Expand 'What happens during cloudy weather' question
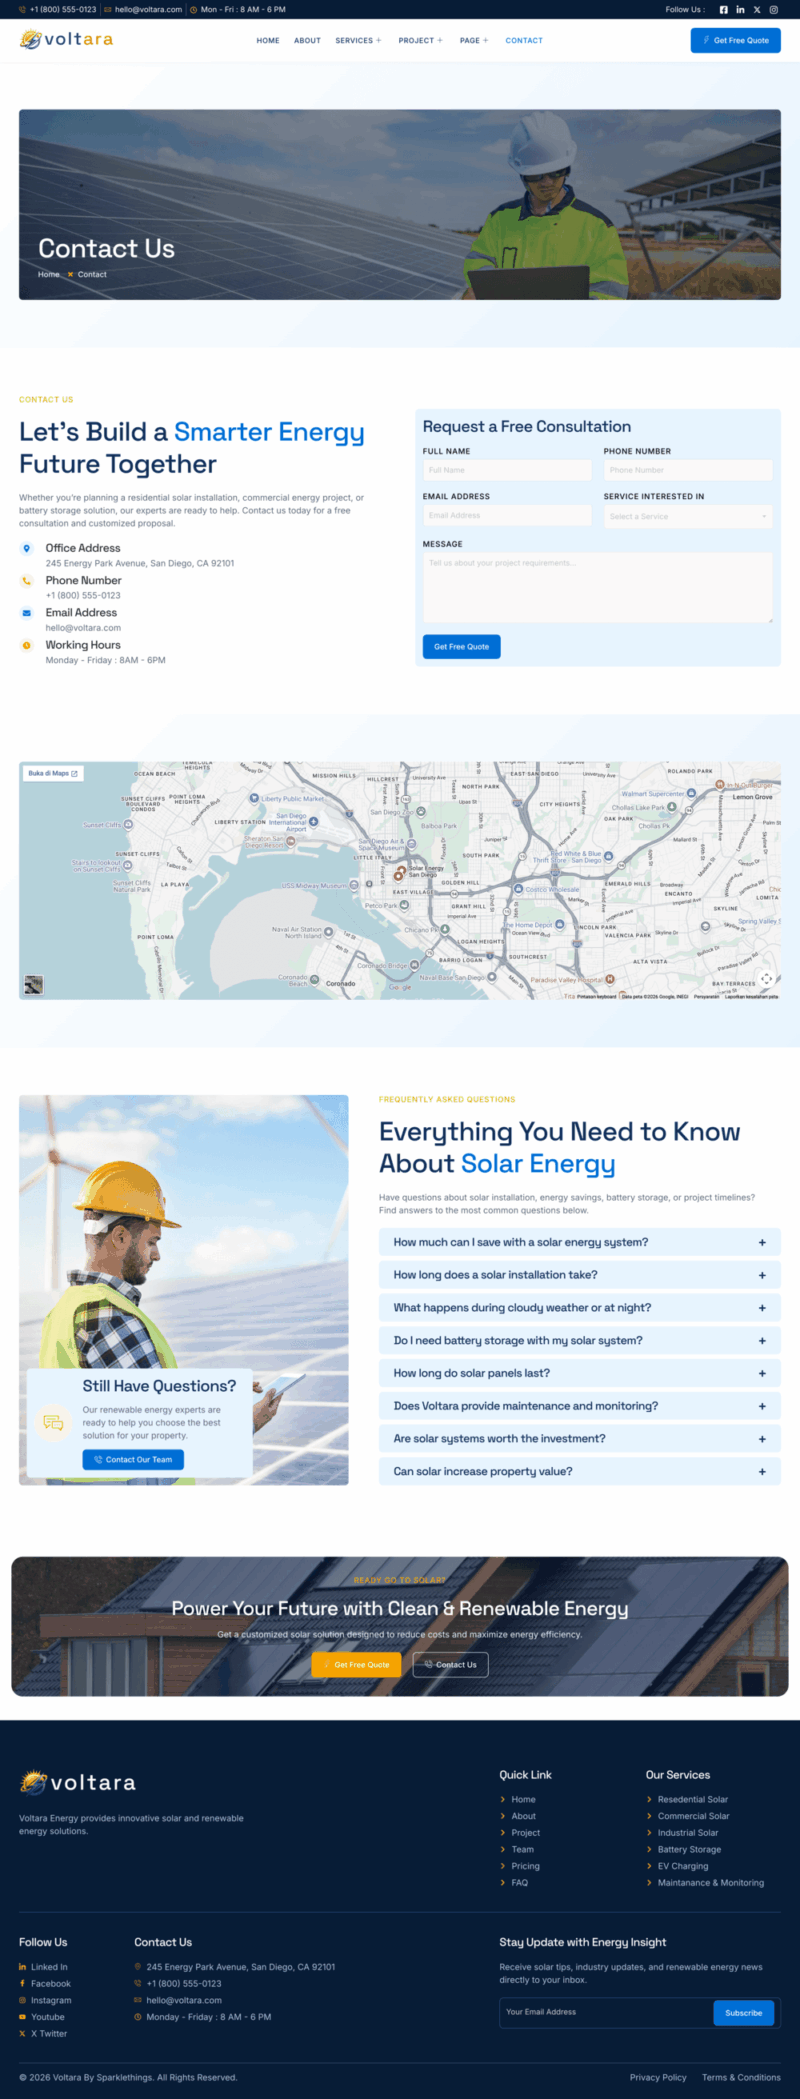800x2099 pixels. tap(580, 1308)
